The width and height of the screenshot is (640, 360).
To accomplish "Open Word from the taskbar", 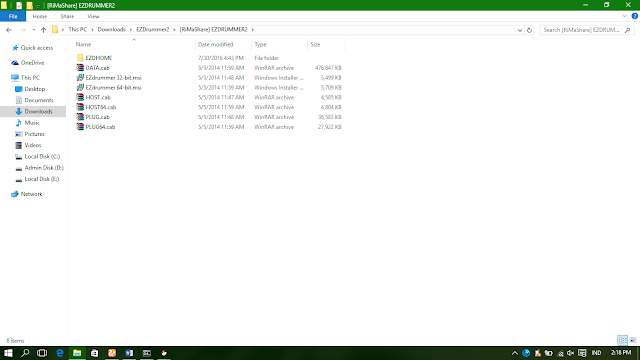I will pyautogui.click(x=129, y=353).
